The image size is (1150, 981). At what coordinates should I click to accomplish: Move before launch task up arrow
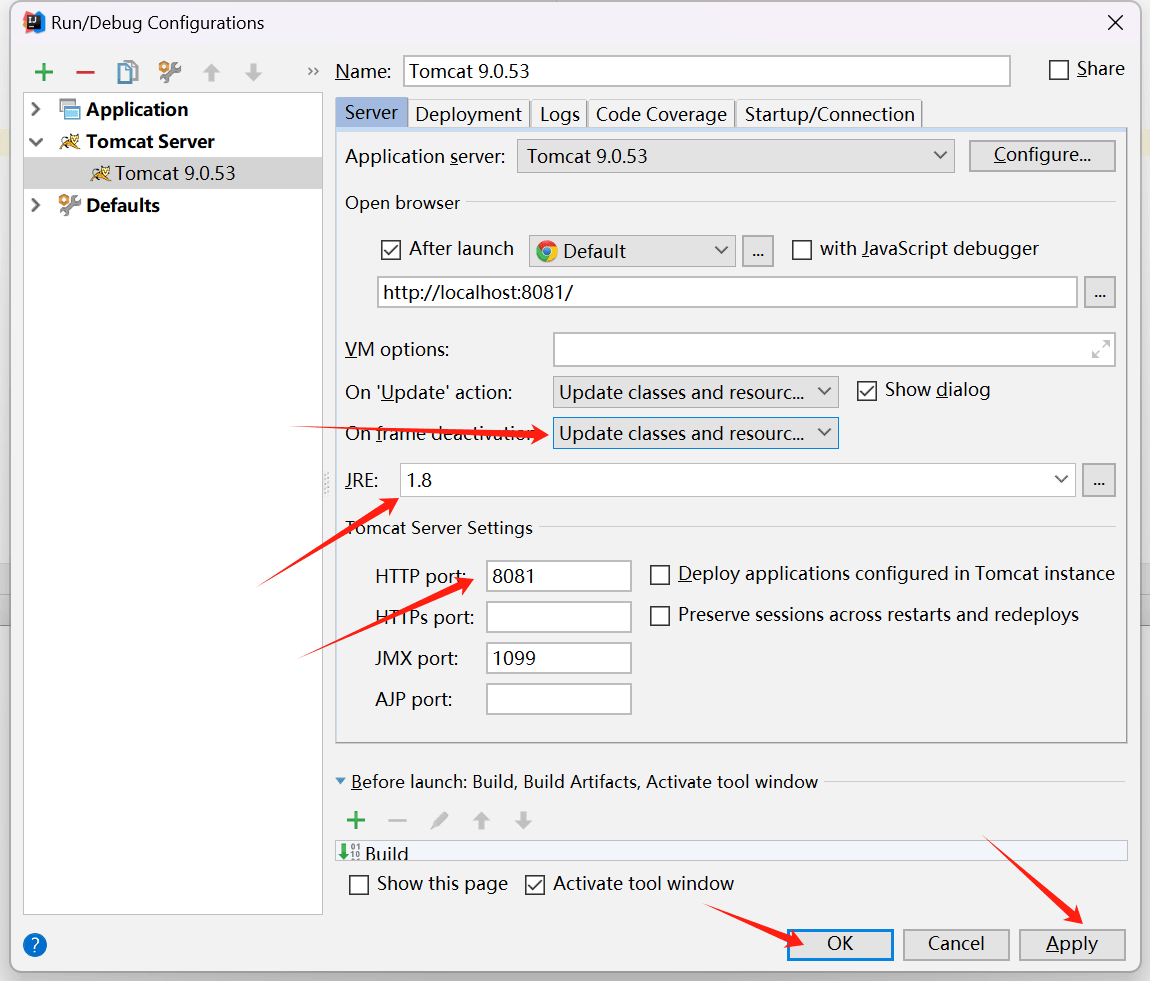coord(481,820)
